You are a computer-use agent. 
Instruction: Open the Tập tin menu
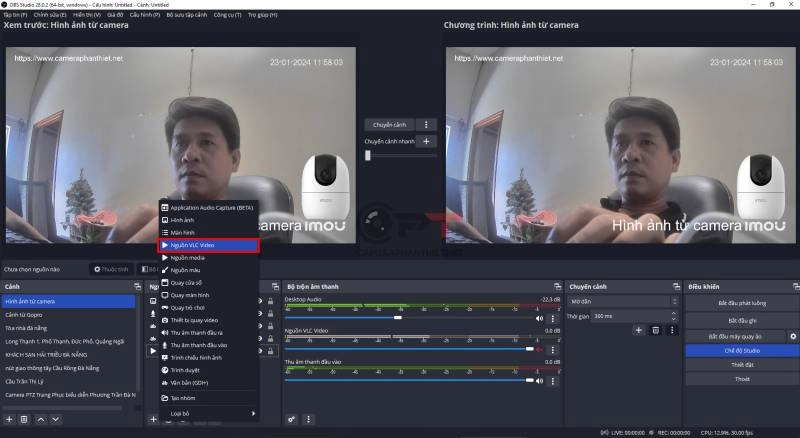coord(15,15)
